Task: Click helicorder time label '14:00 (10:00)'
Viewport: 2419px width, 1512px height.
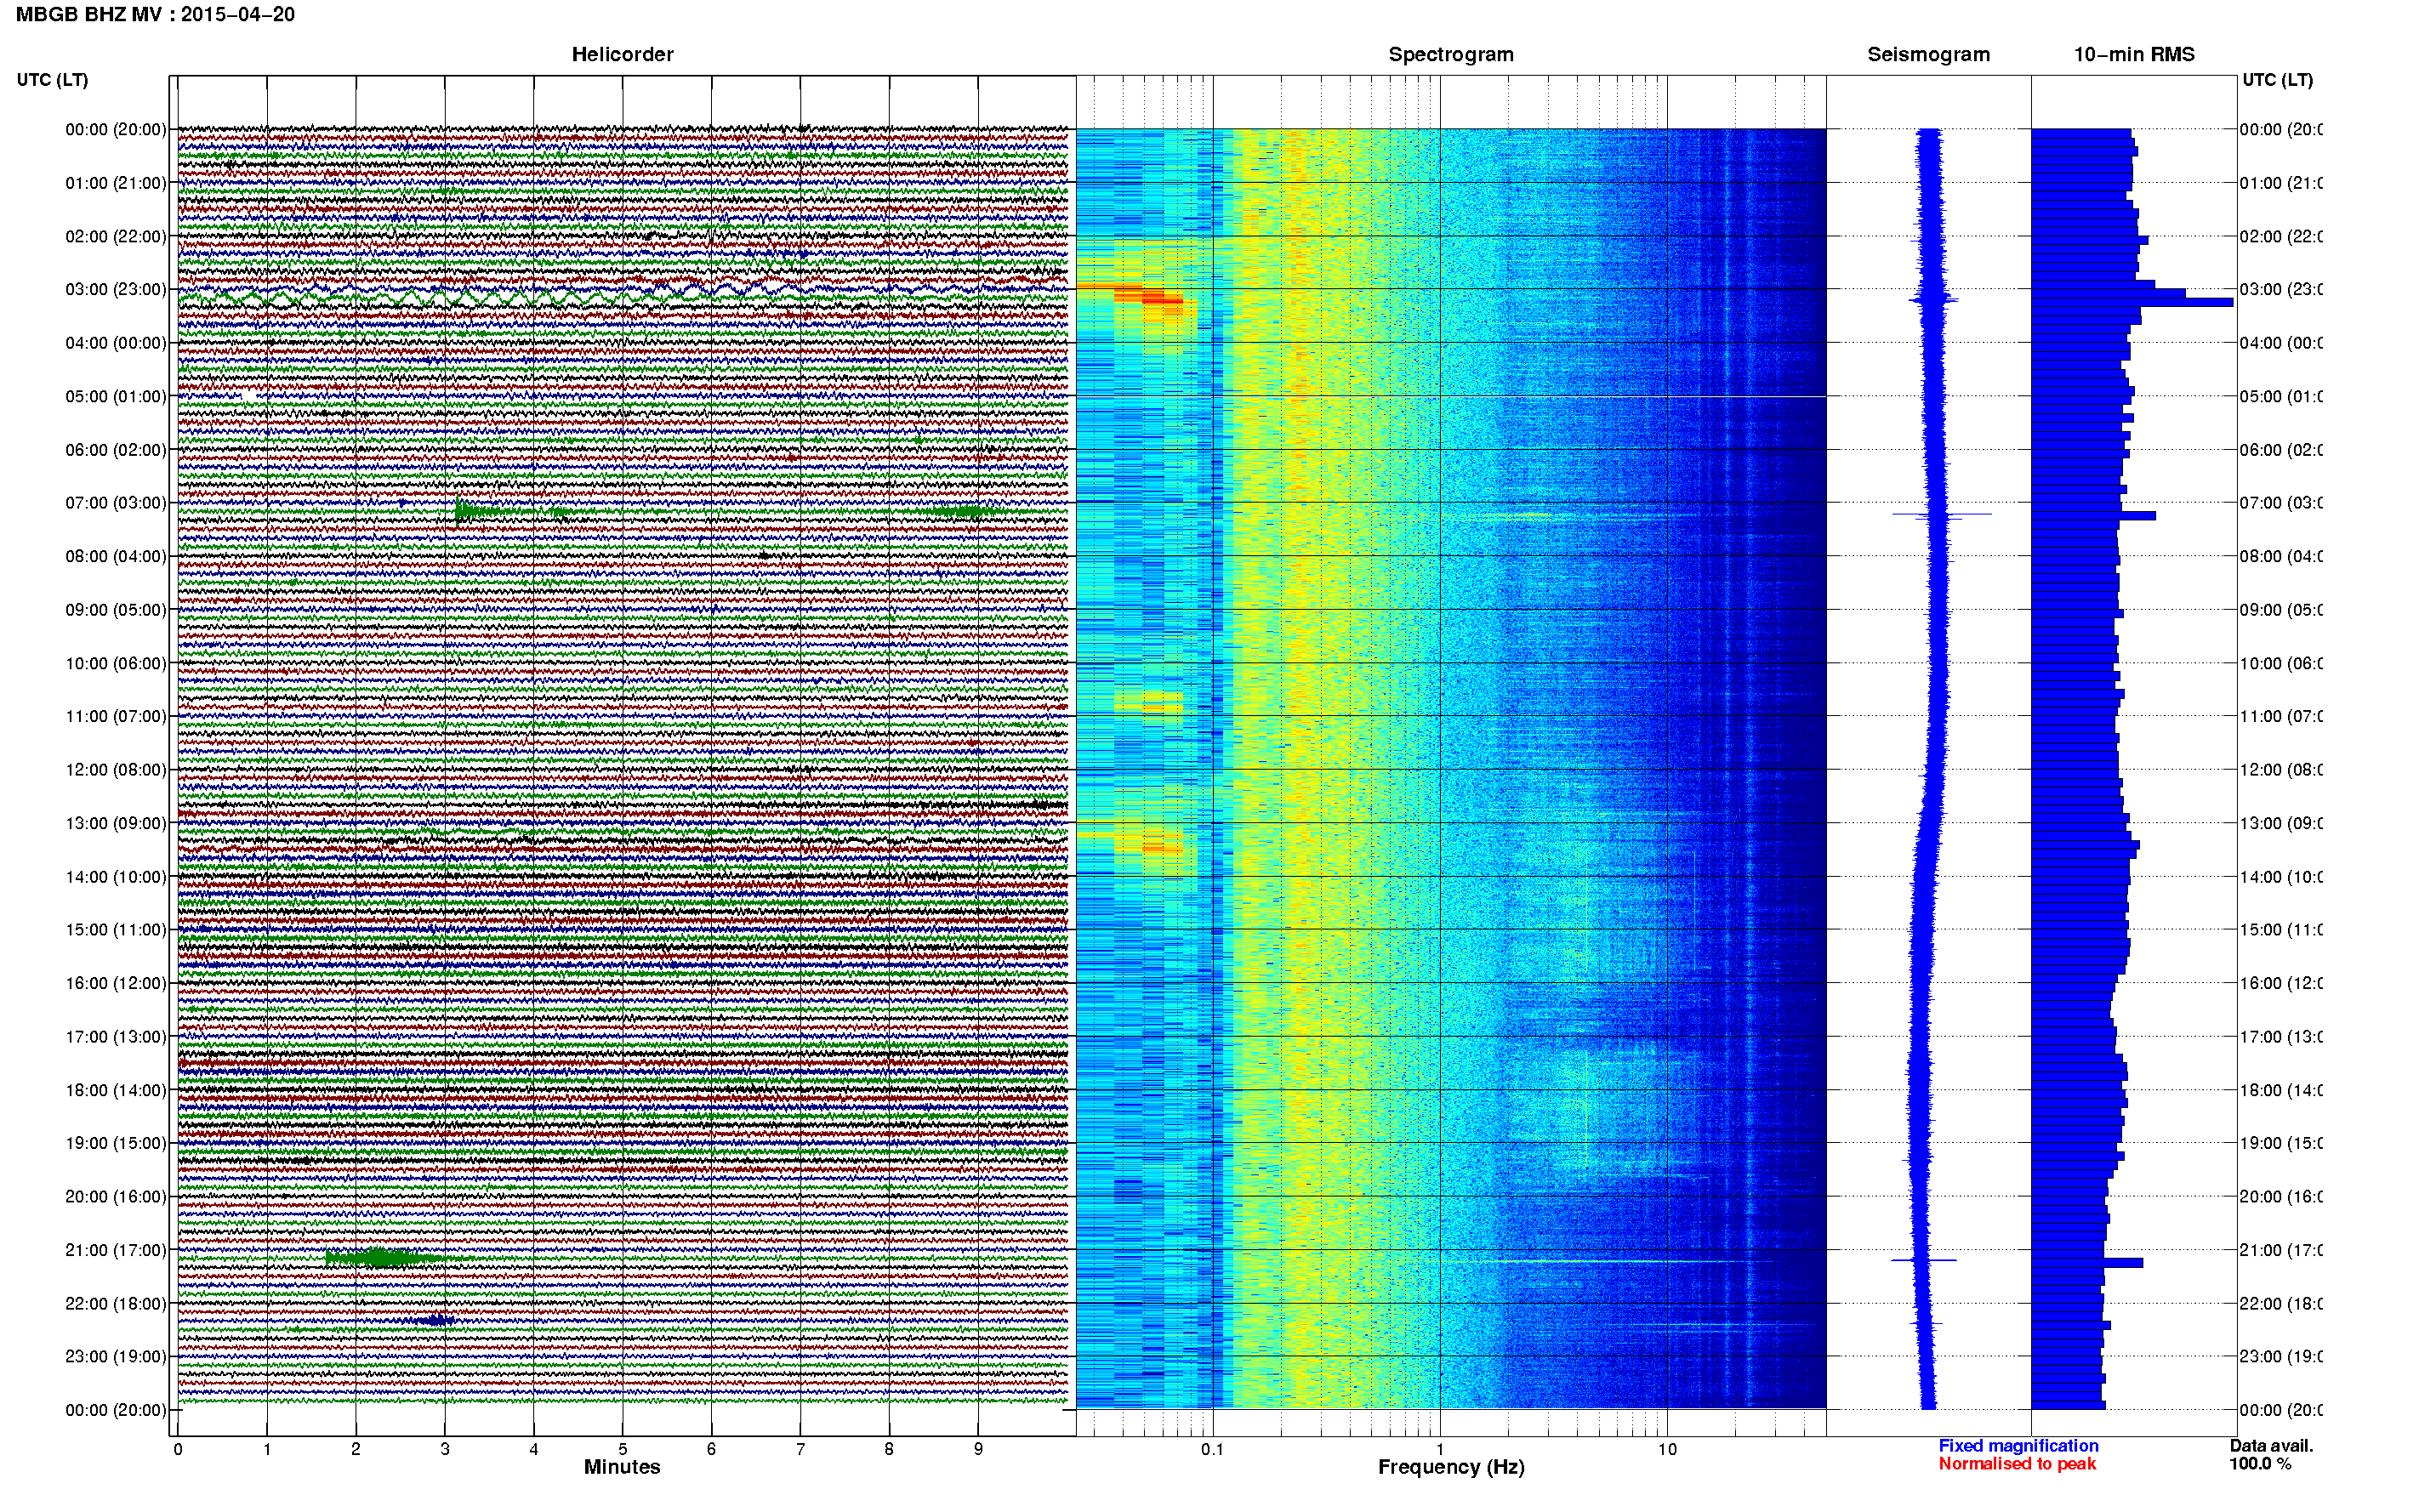Action: pyautogui.click(x=116, y=877)
